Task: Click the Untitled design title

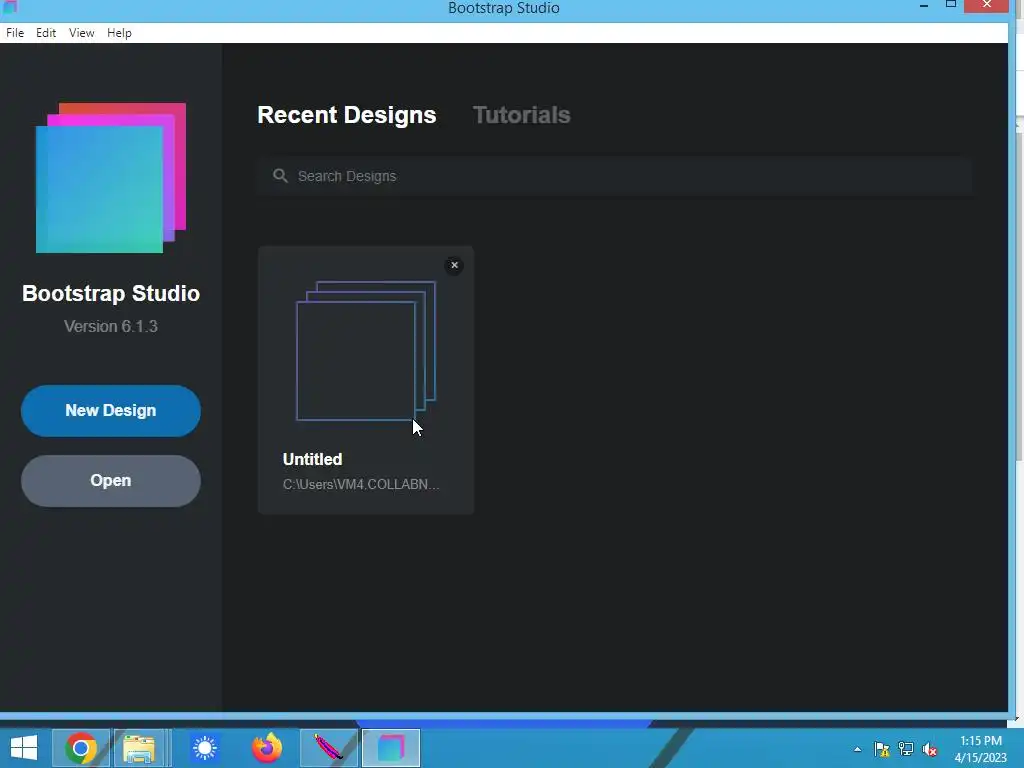Action: click(312, 459)
